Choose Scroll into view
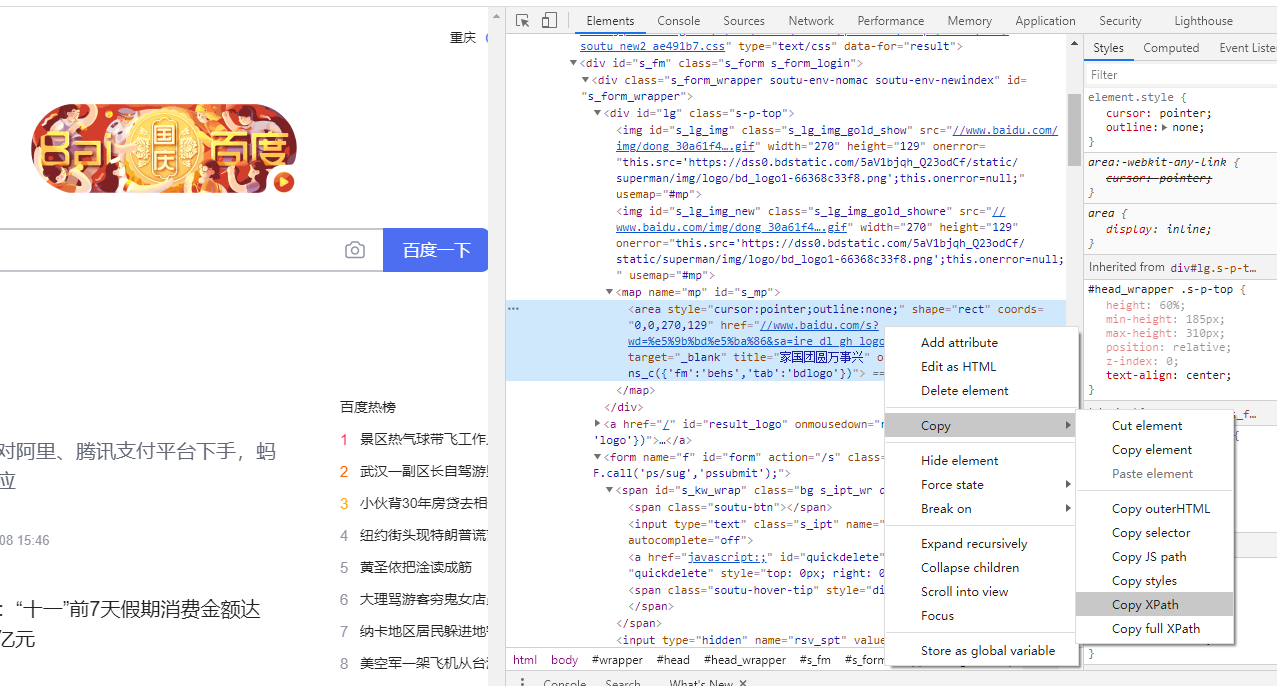 tap(980, 592)
